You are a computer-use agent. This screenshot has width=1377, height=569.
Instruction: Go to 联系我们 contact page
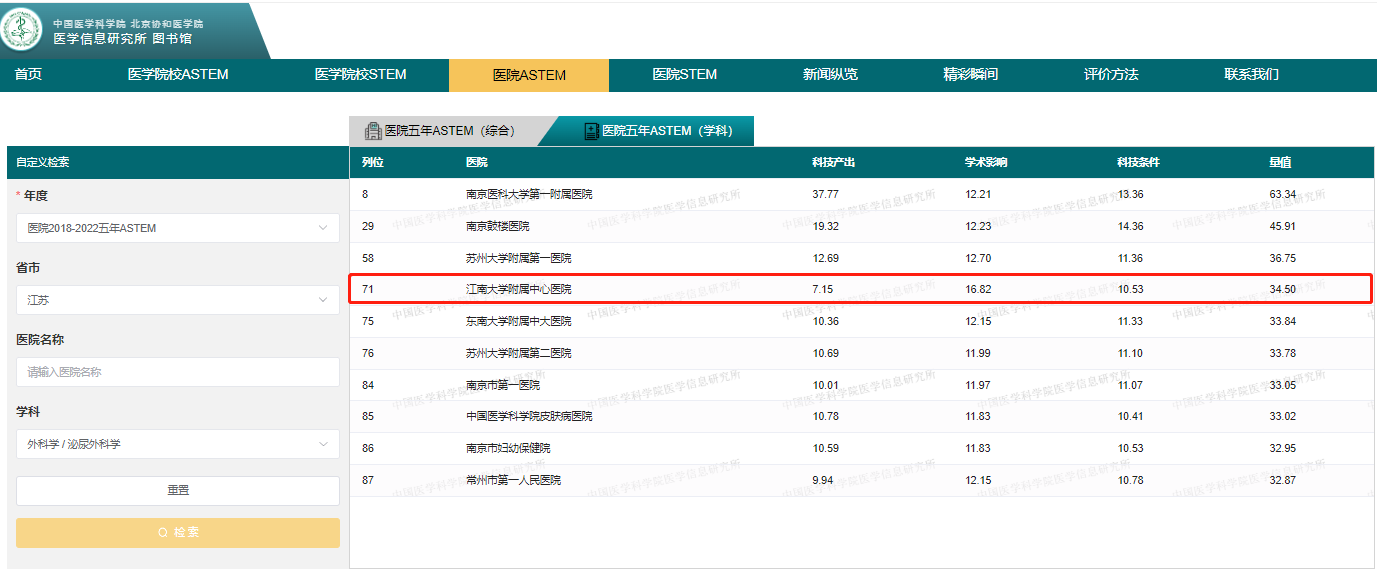[1251, 75]
